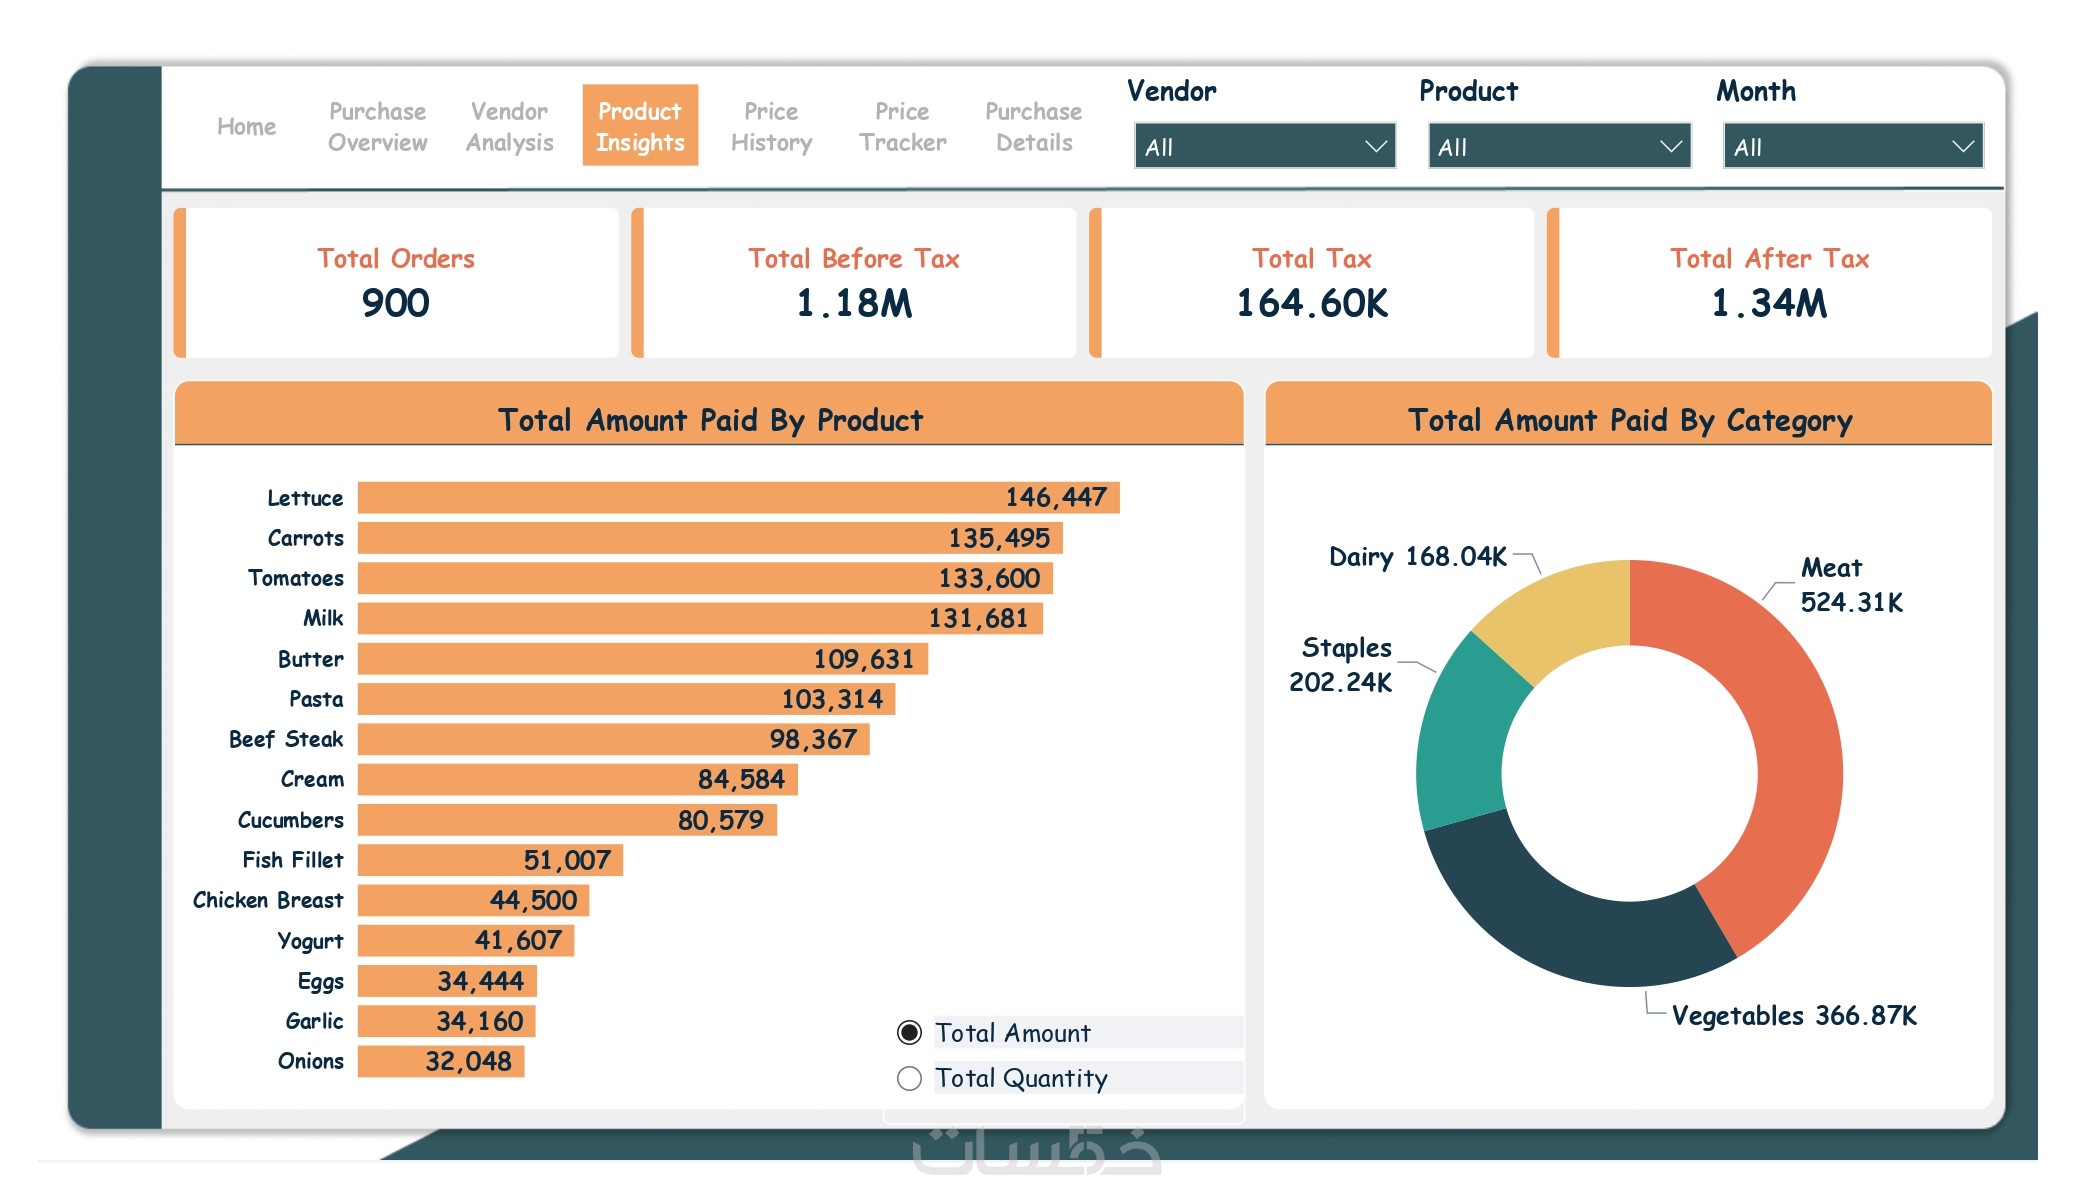Open the Price Tracker page
2075x1200 pixels.
coord(902,126)
